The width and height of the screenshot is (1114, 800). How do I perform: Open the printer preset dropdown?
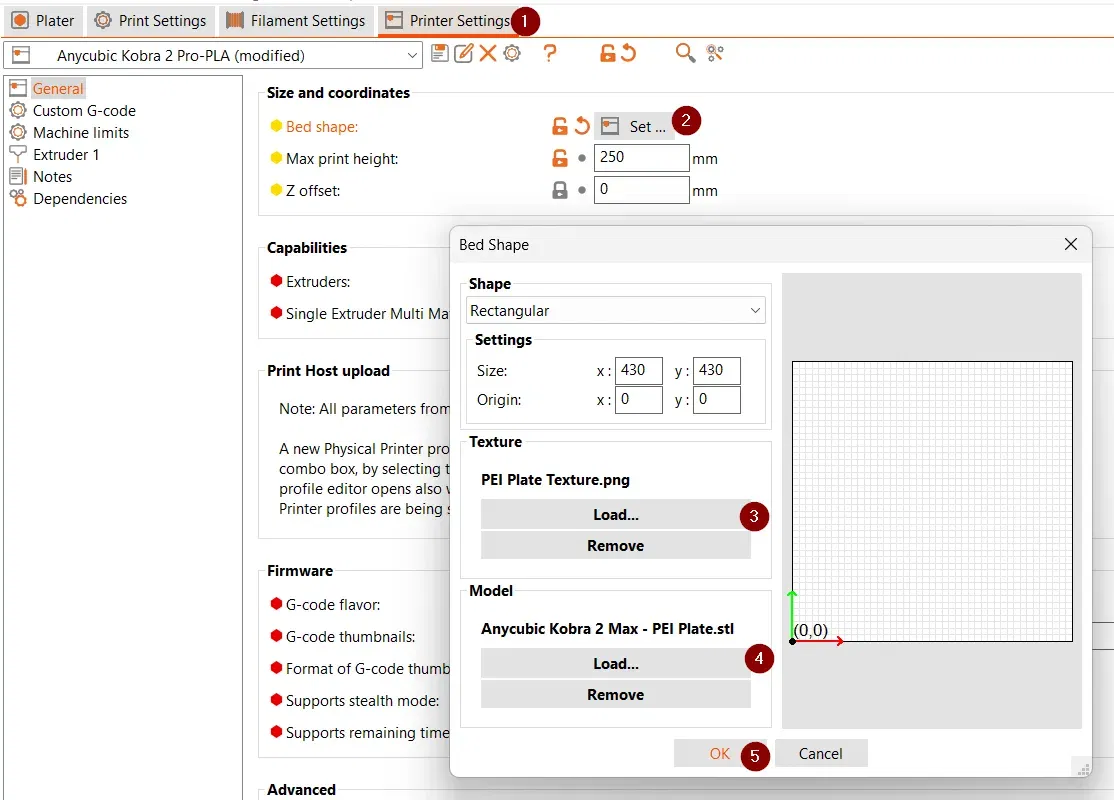[x=213, y=55]
